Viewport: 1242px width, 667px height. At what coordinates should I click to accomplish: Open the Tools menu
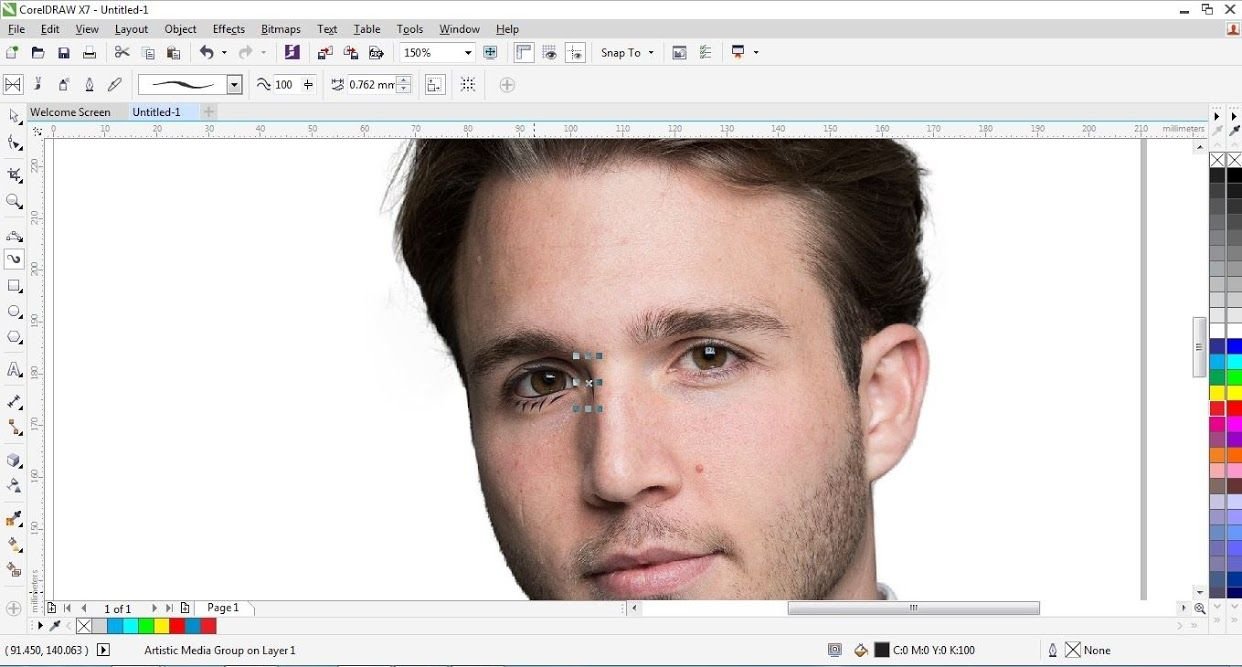point(410,29)
